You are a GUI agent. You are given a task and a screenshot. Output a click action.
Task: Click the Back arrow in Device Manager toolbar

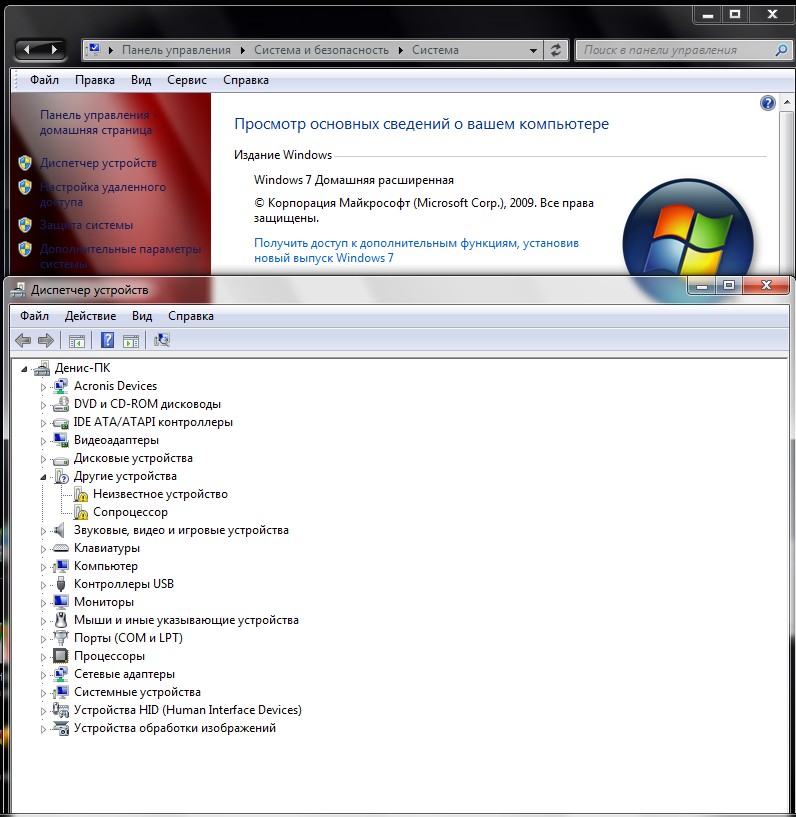23,340
